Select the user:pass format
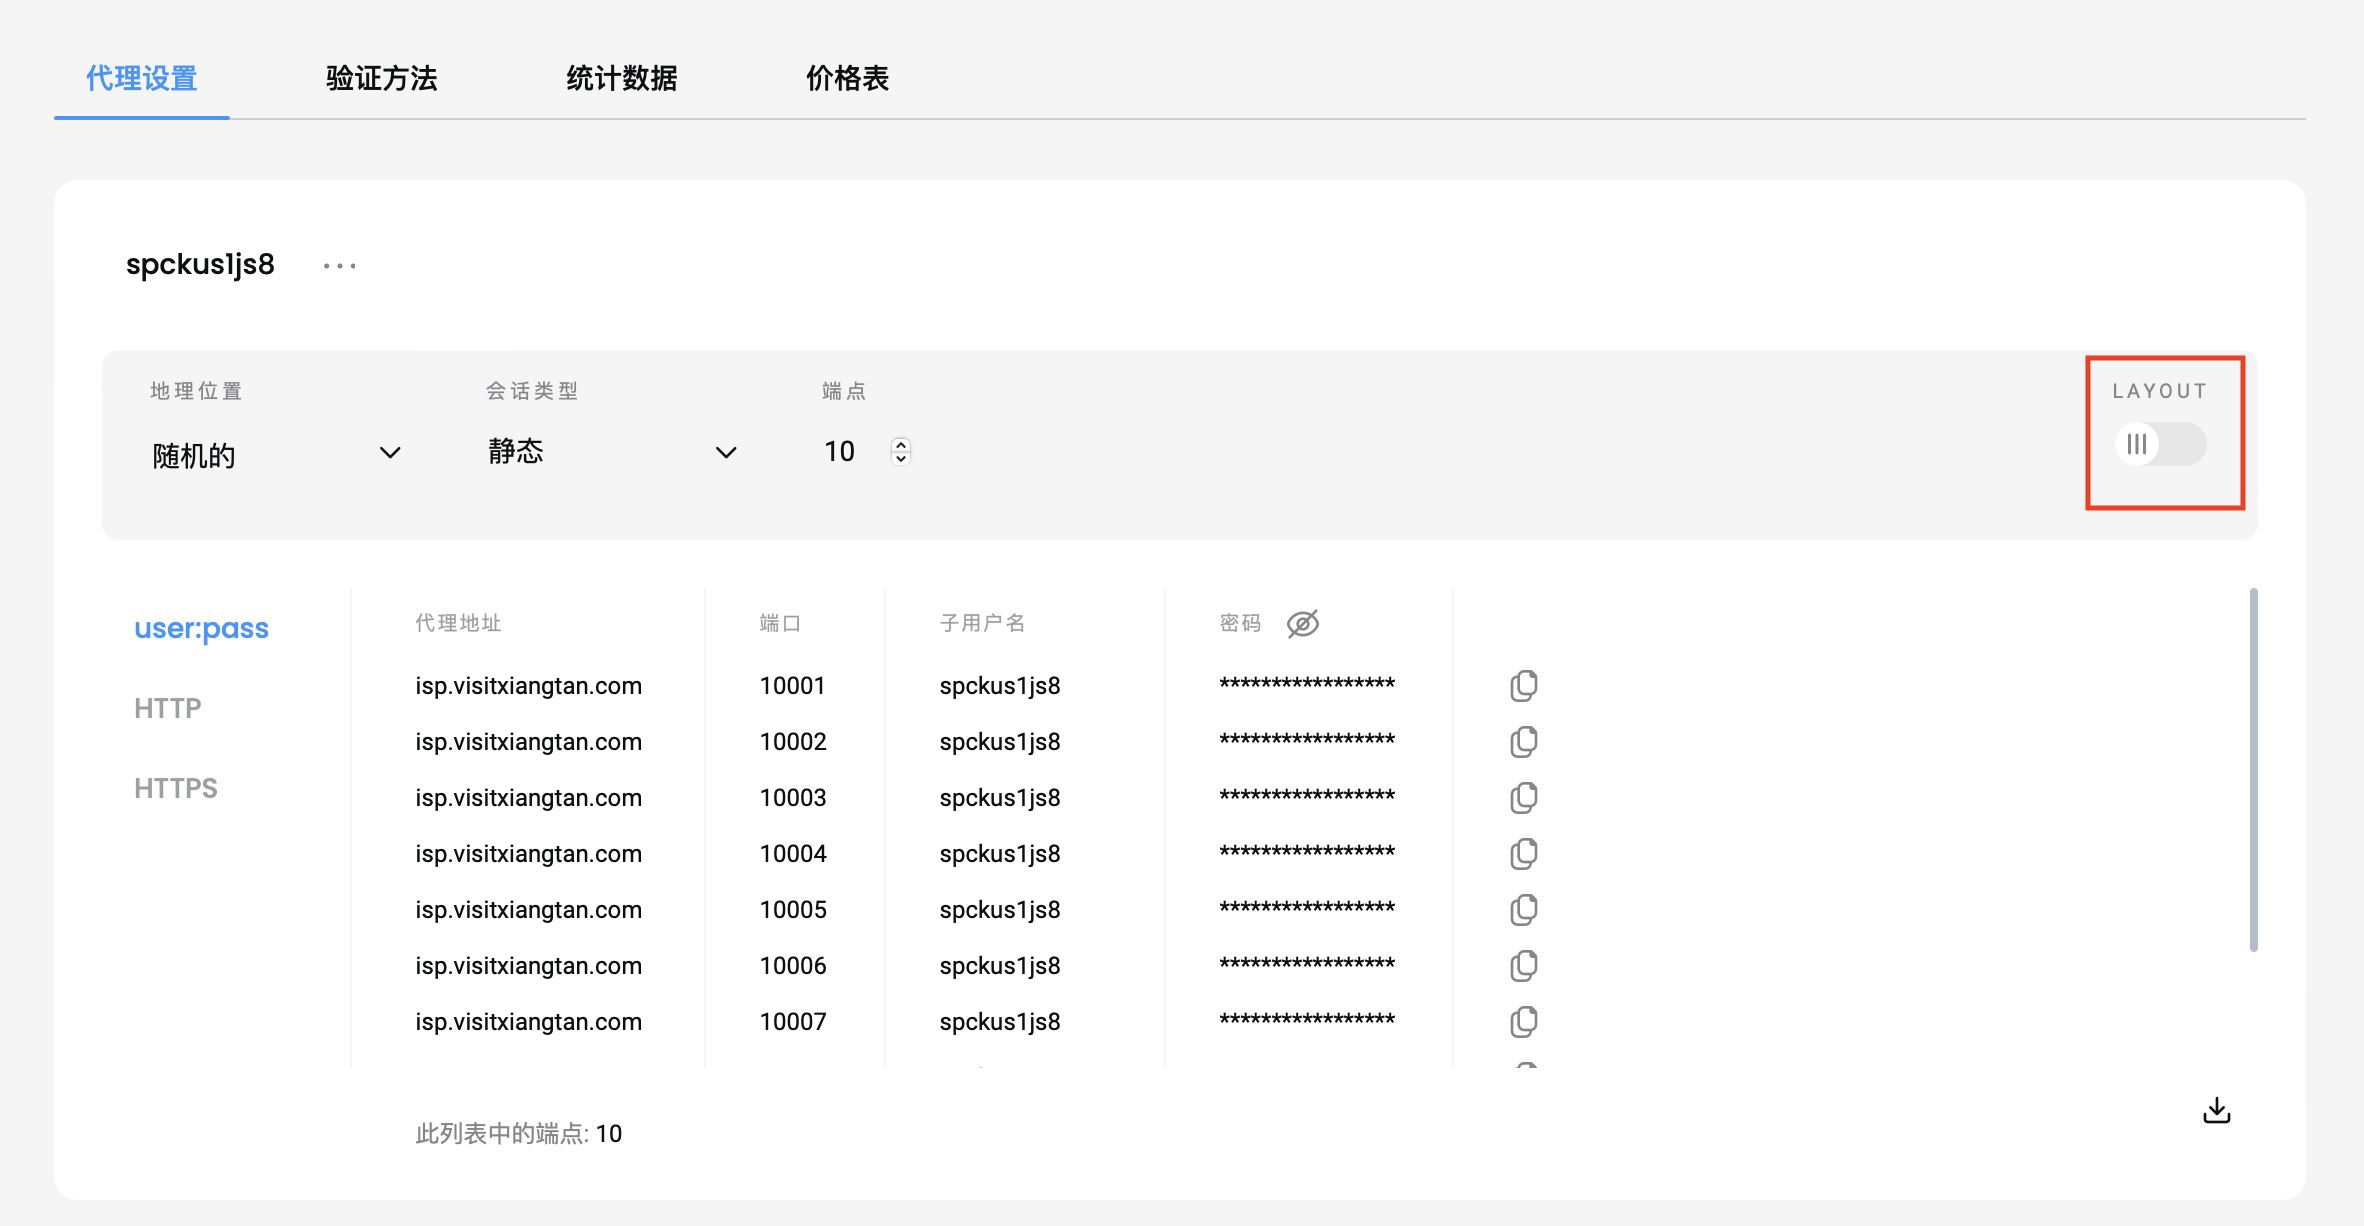Viewport: 2364px width, 1226px height. [x=201, y=628]
